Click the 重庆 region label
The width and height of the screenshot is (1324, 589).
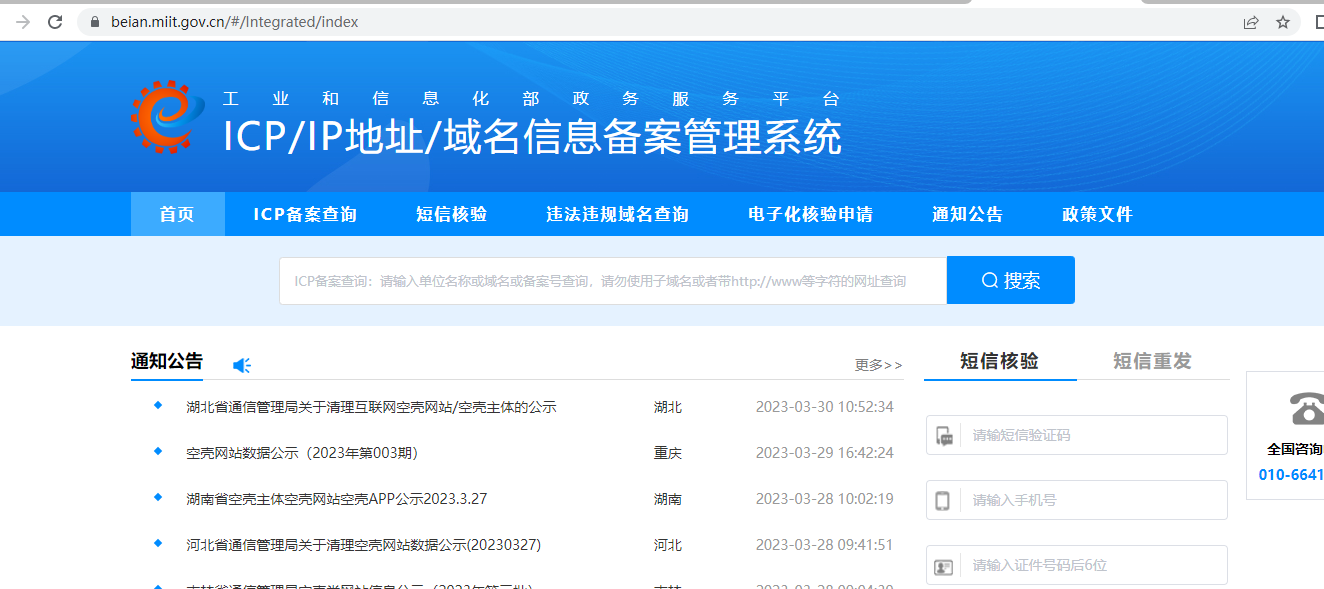(668, 453)
